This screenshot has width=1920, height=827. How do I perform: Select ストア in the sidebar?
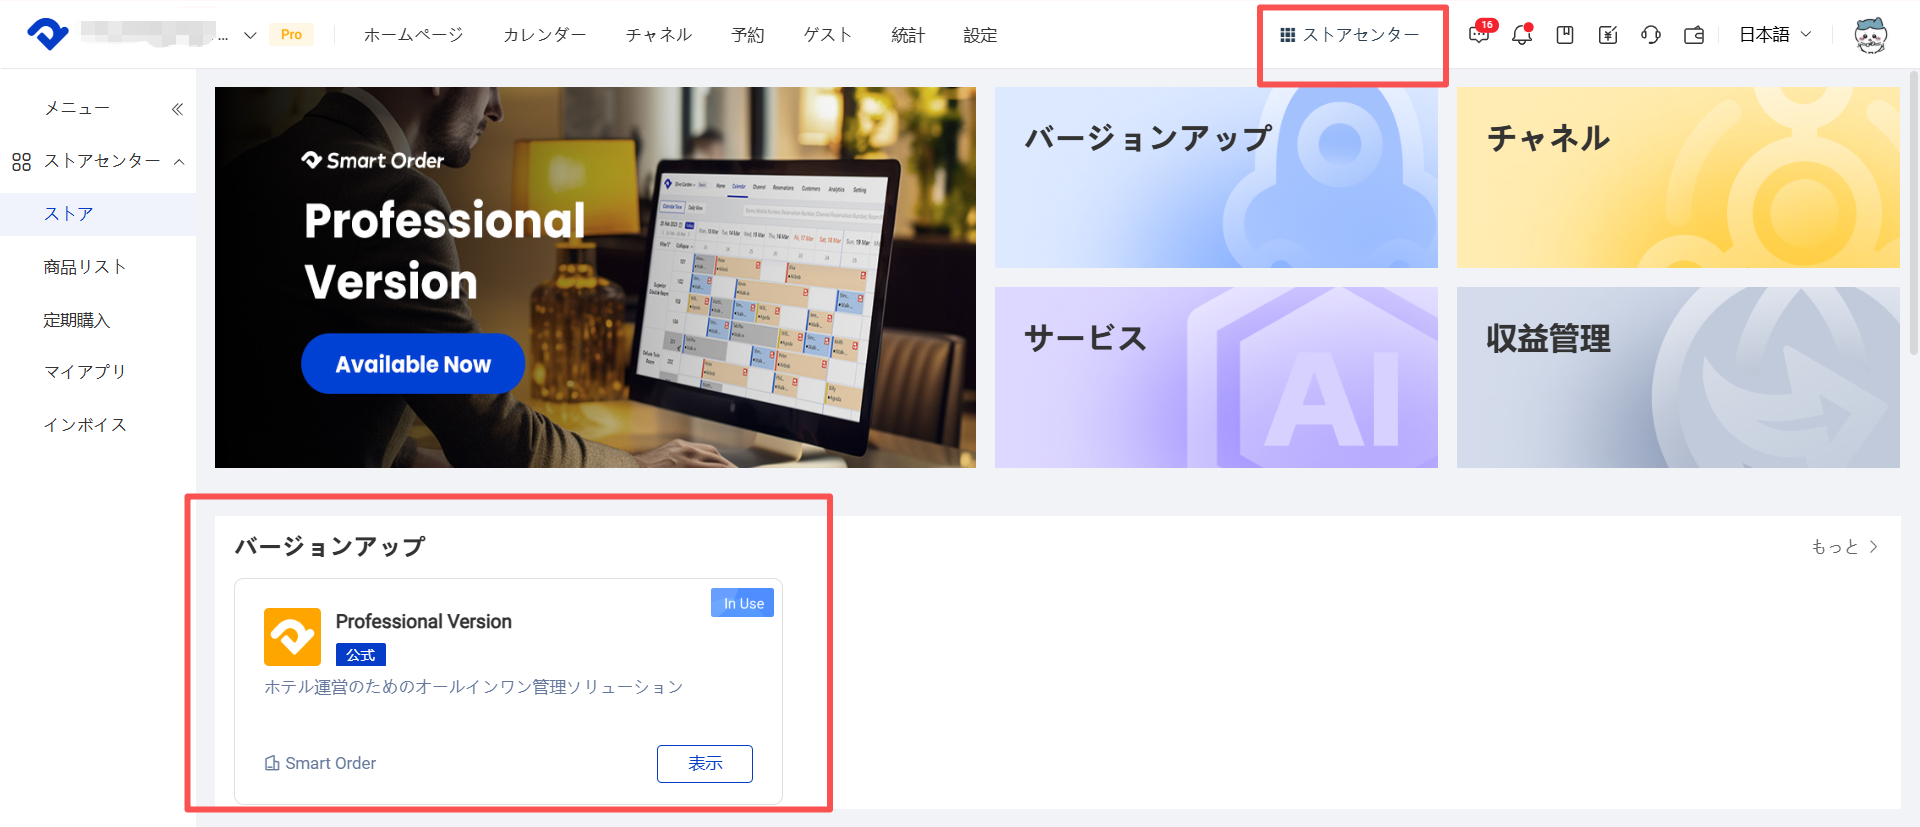click(x=98, y=214)
